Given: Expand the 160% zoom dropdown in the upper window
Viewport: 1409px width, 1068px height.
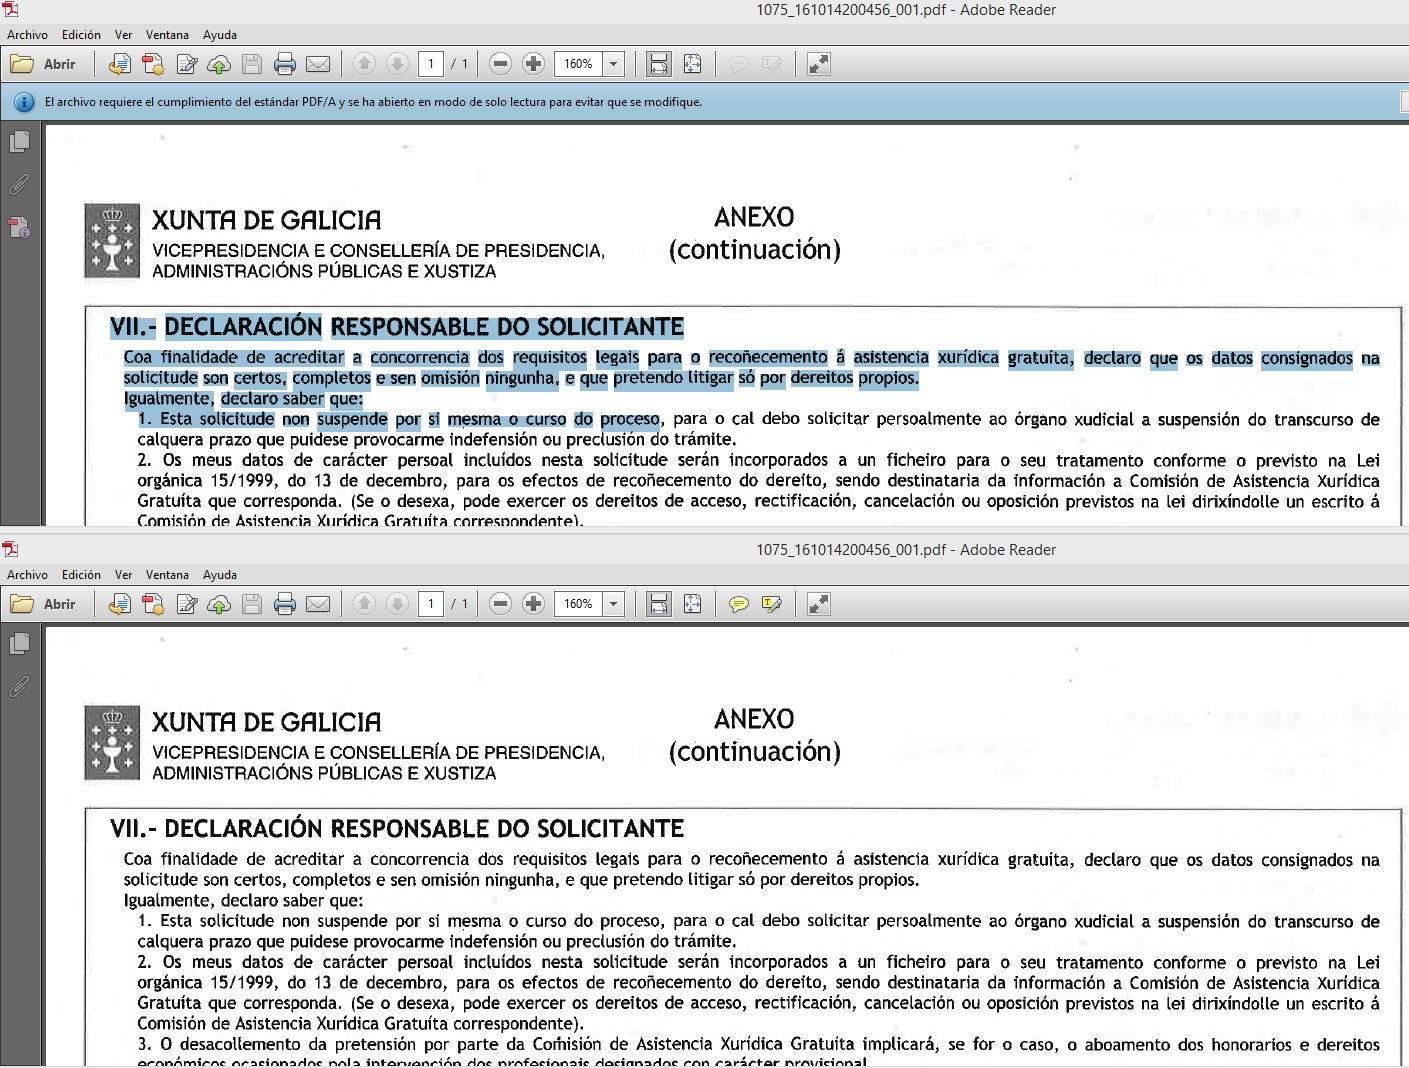Looking at the screenshot, I should point(614,64).
